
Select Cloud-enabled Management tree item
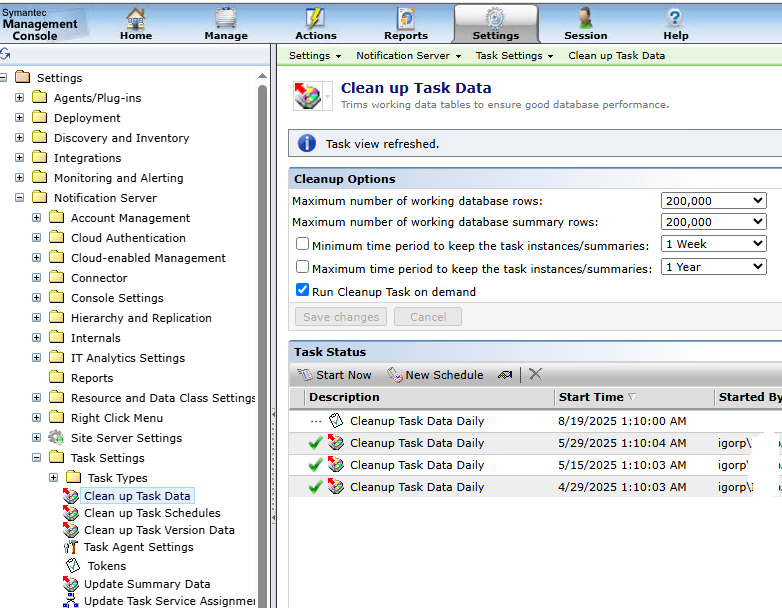pos(148,258)
